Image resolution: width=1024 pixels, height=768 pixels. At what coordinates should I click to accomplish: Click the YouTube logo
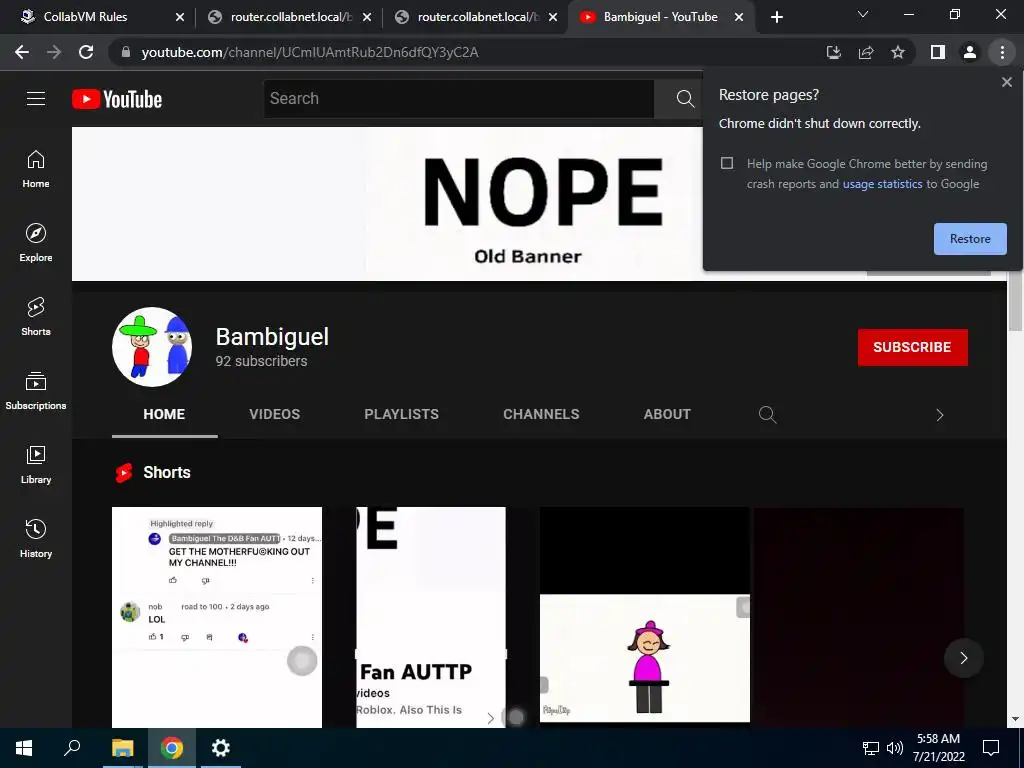117,99
